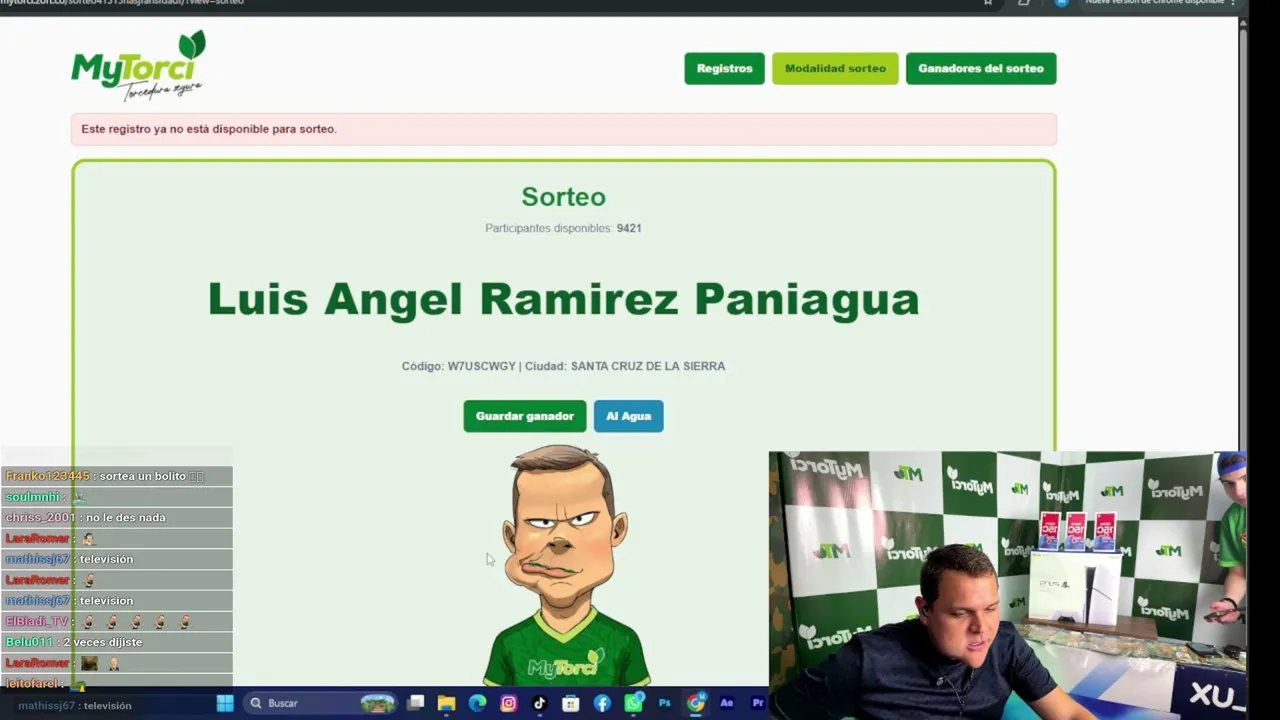Click the Participantes disponibles 9421 count
This screenshot has width=1280, height=720.
(563, 228)
